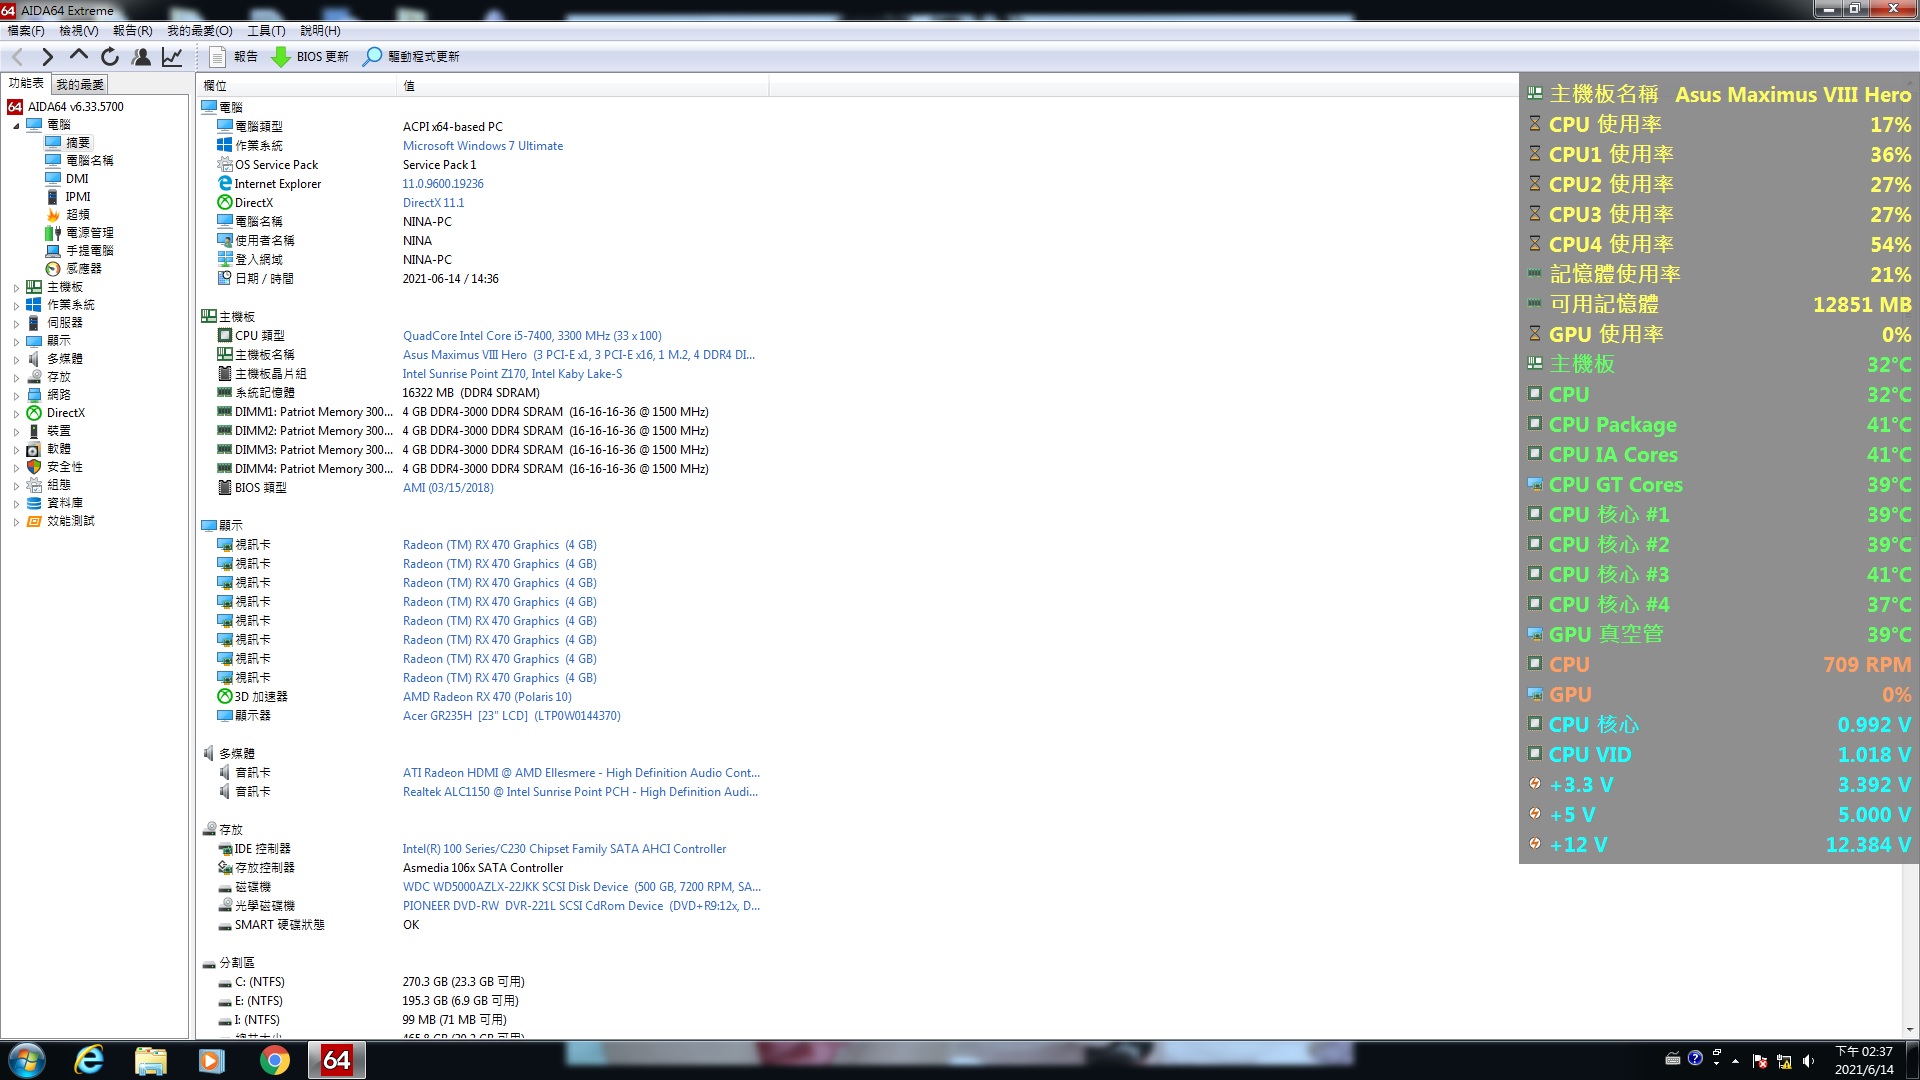
Task: Click the 欄位 column header
Action: point(297,86)
